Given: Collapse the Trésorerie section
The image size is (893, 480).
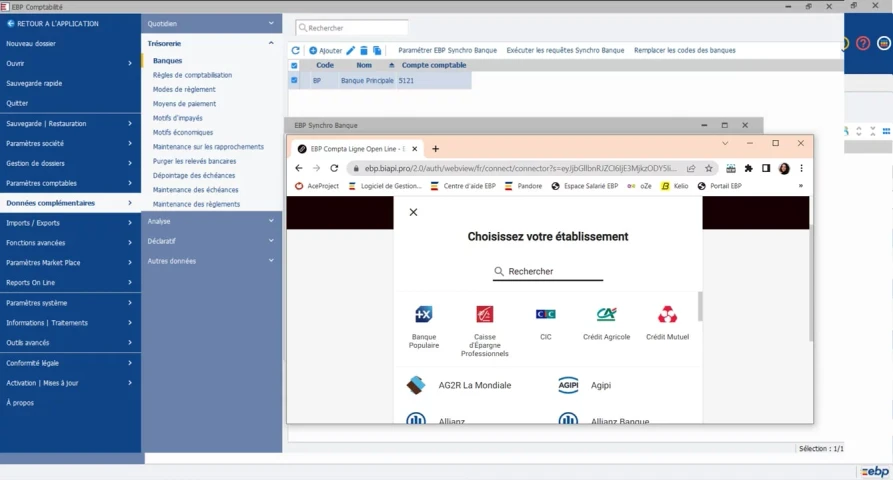Looking at the screenshot, I should [x=211, y=43].
